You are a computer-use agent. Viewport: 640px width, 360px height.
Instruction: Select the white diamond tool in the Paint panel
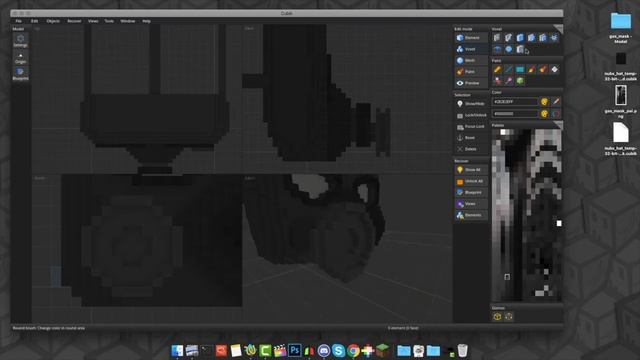point(554,69)
